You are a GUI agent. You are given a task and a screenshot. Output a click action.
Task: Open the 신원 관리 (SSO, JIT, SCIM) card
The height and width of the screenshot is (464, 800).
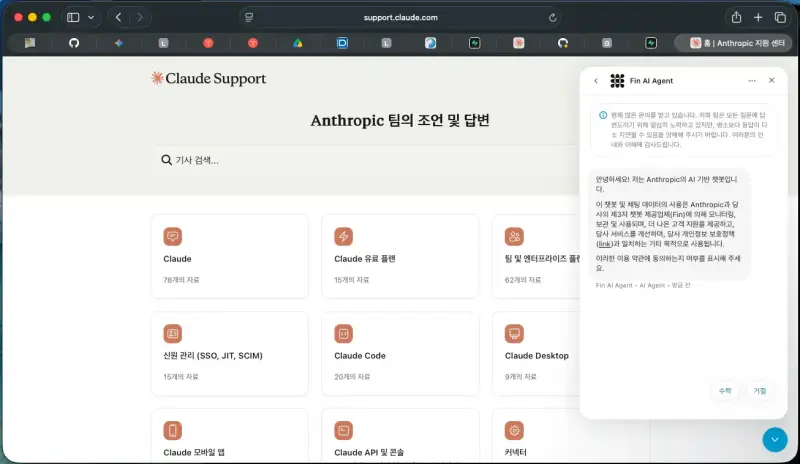pos(230,353)
